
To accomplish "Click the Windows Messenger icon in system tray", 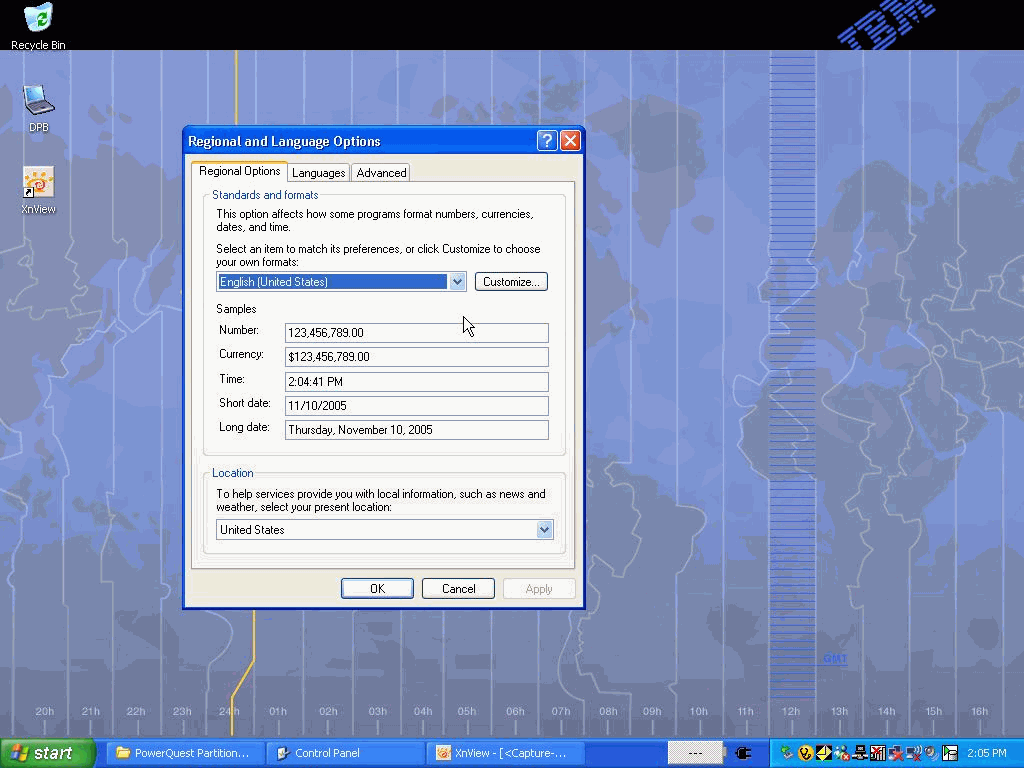I will pos(842,753).
